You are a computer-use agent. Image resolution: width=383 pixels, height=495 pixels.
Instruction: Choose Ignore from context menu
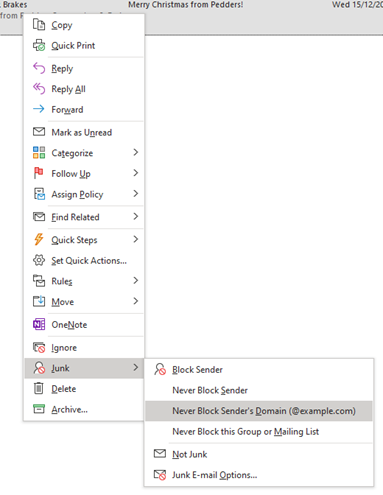(84, 348)
